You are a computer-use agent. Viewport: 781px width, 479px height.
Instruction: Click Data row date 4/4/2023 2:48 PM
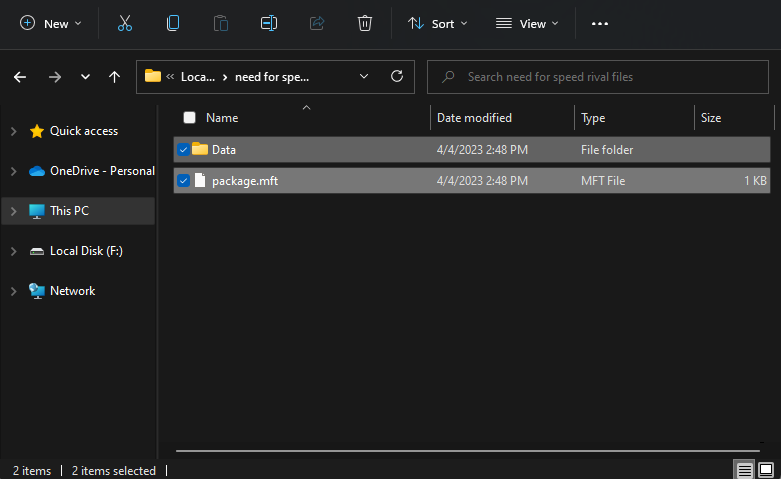pos(482,149)
